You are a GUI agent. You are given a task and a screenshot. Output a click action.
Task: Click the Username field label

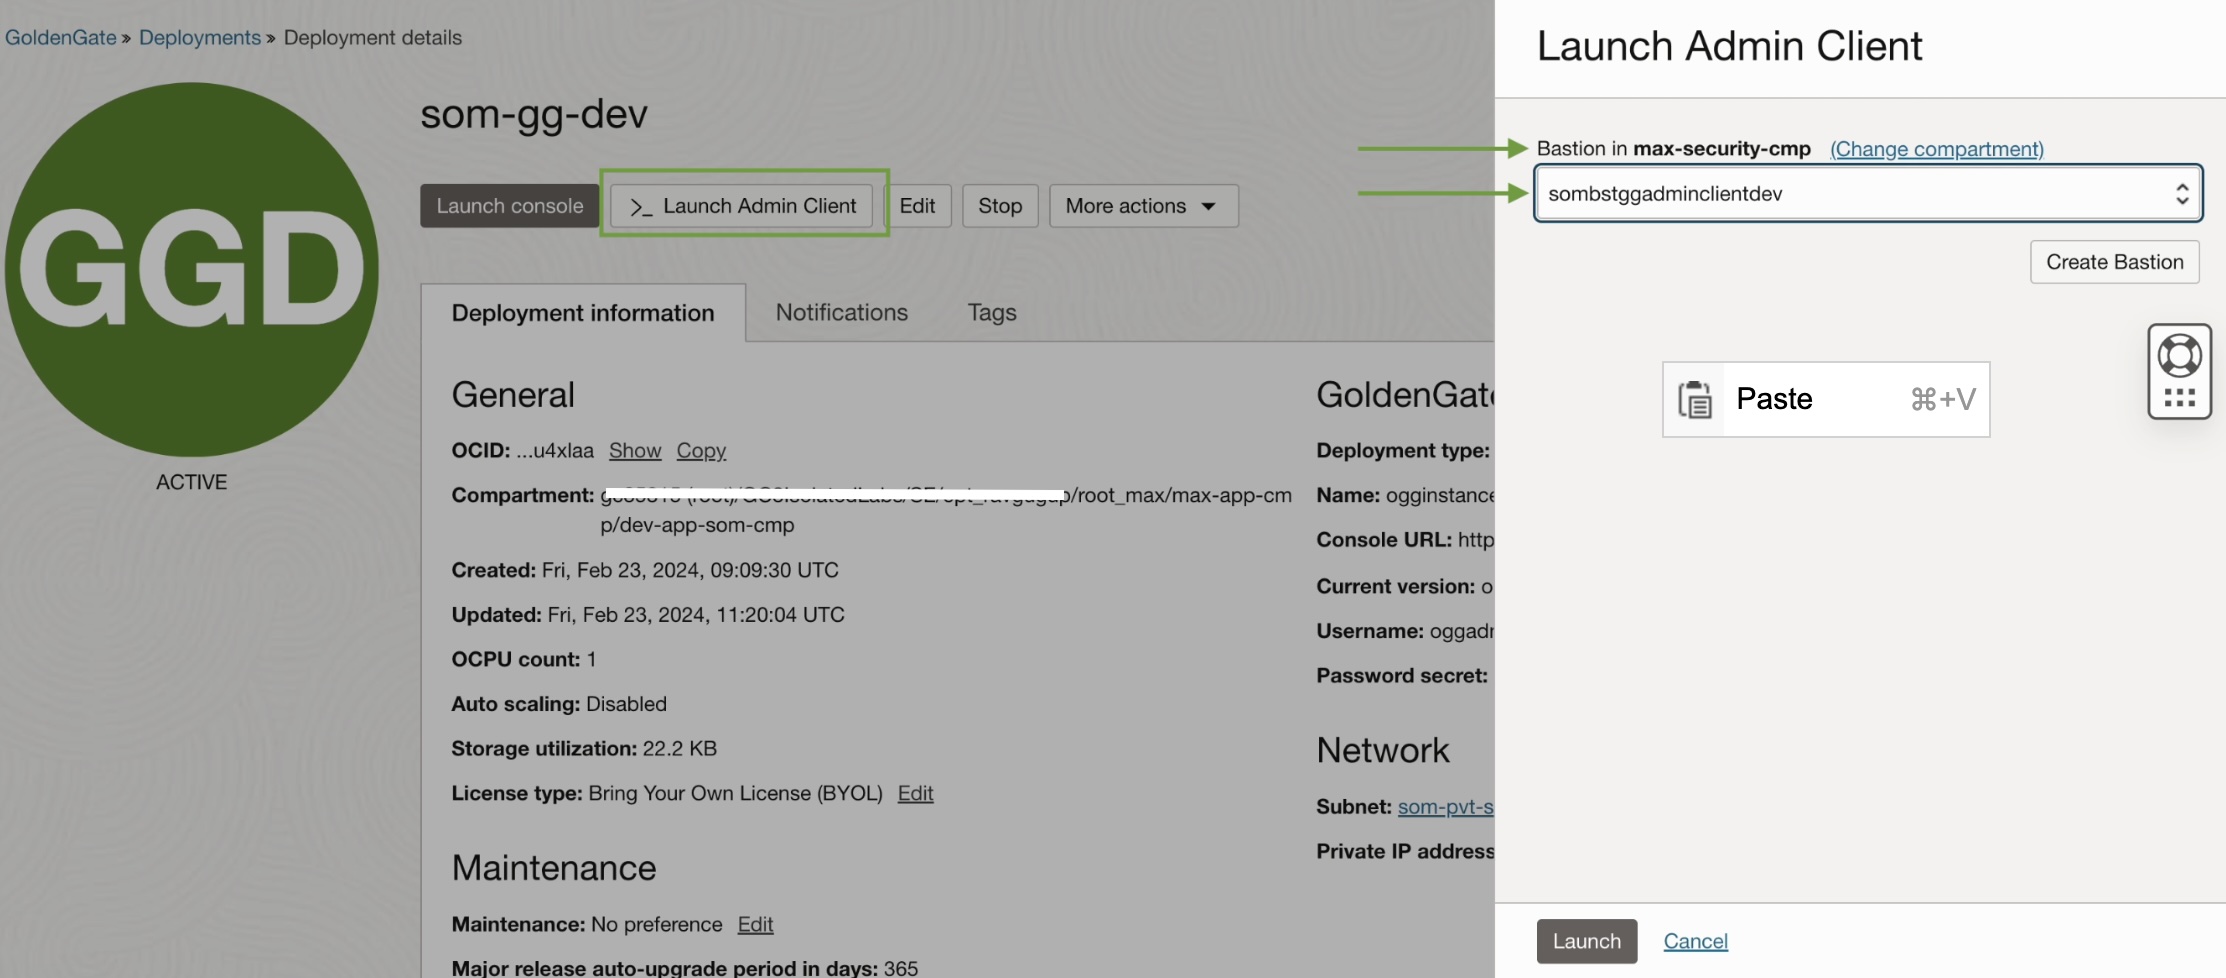coord(1370,631)
